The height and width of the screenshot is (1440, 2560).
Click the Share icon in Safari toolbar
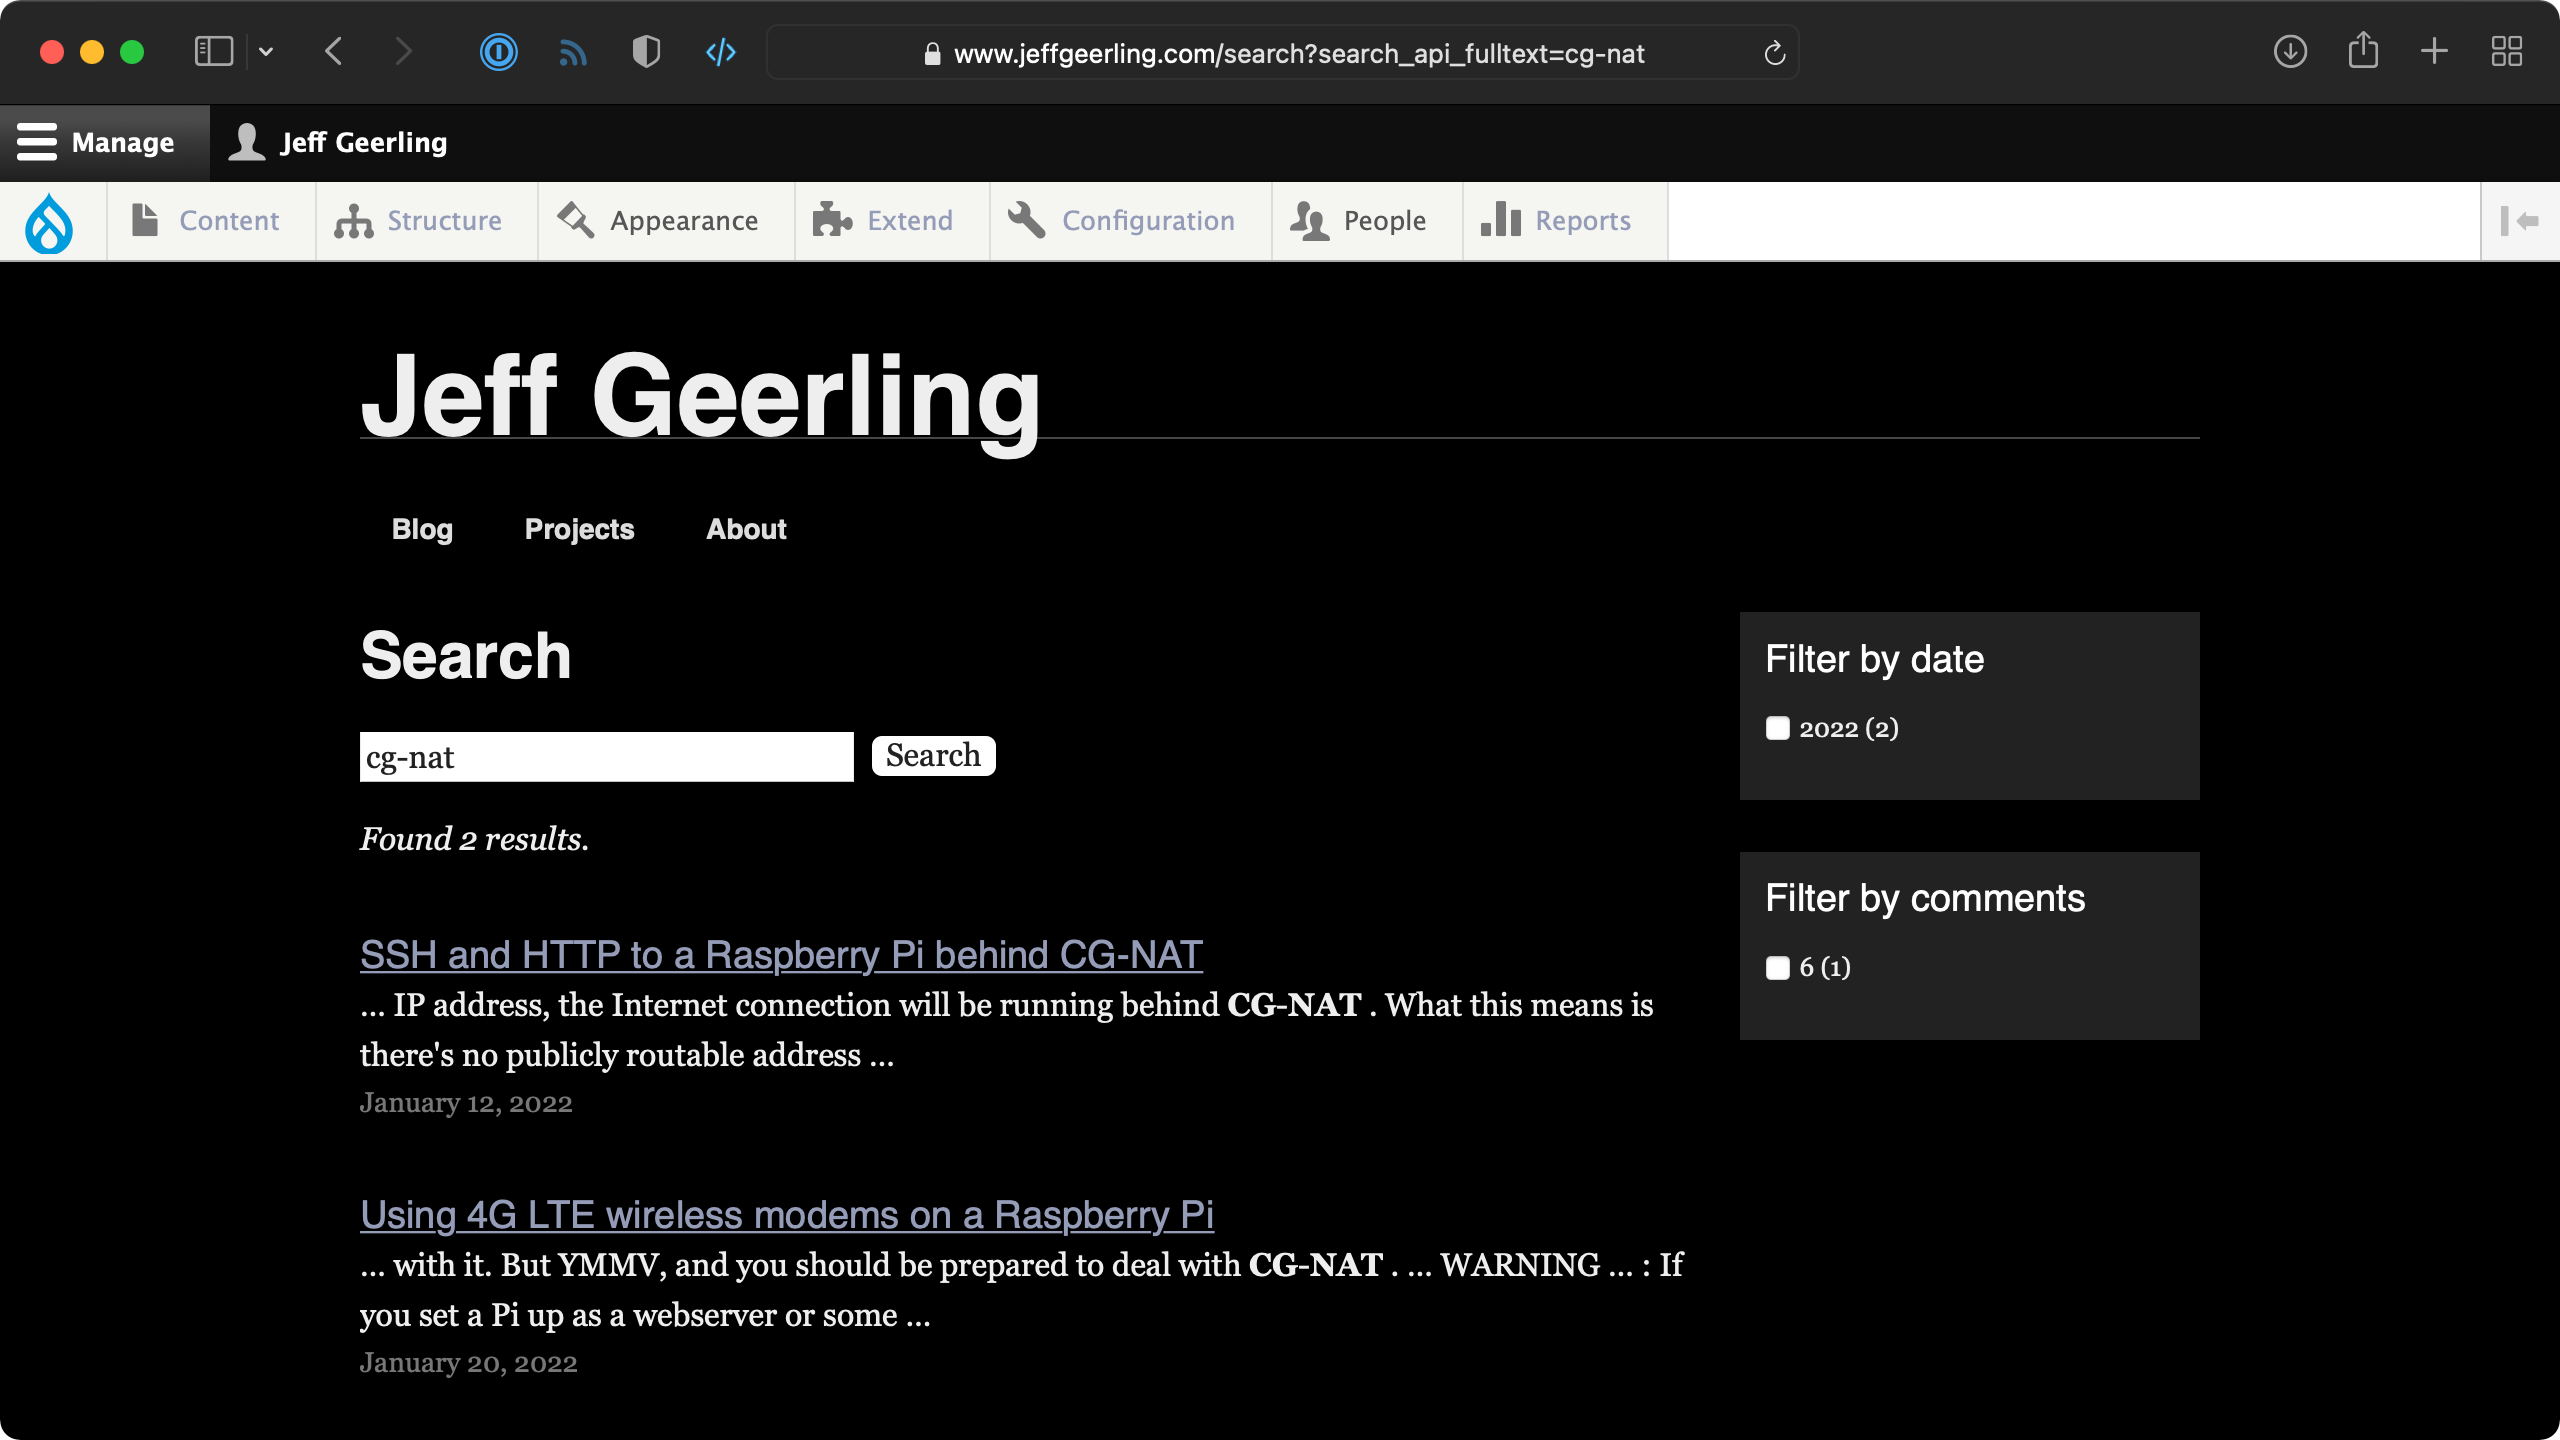[2362, 52]
